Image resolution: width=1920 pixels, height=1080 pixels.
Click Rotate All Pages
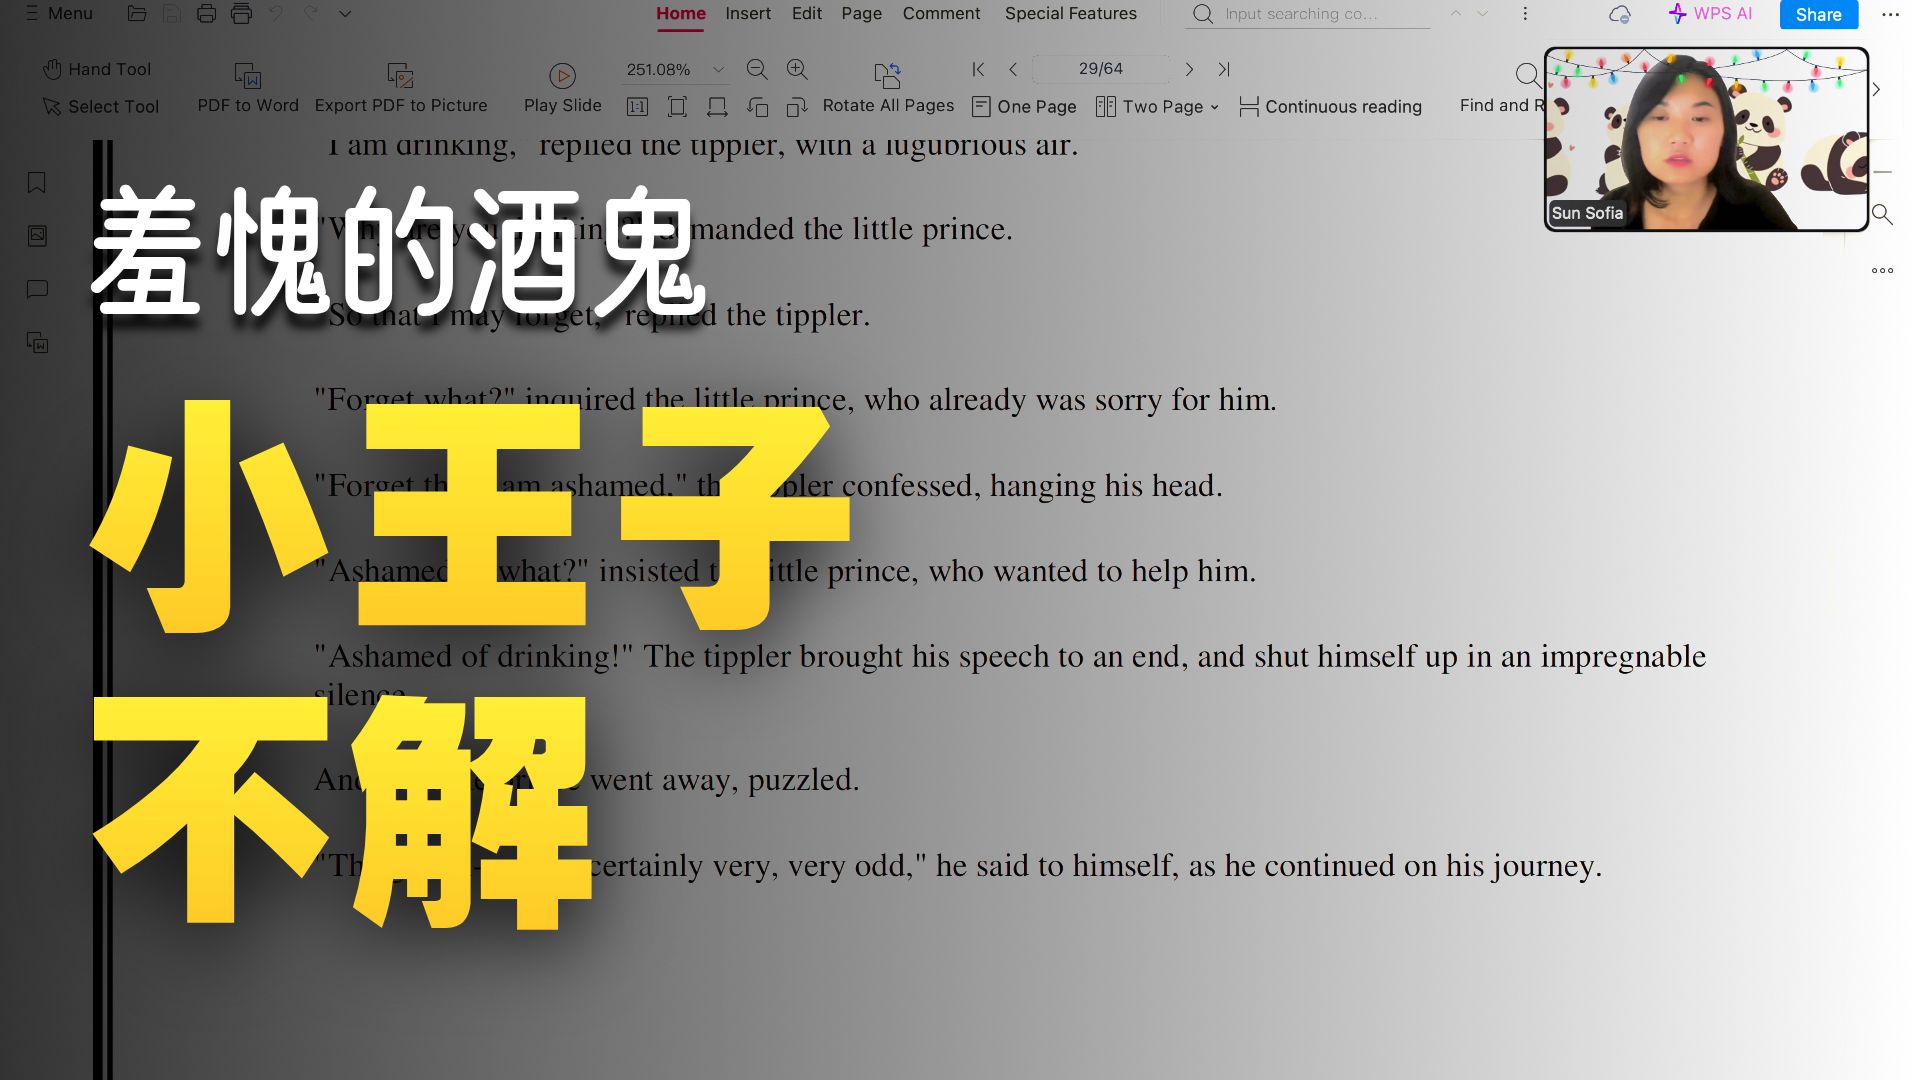888,88
